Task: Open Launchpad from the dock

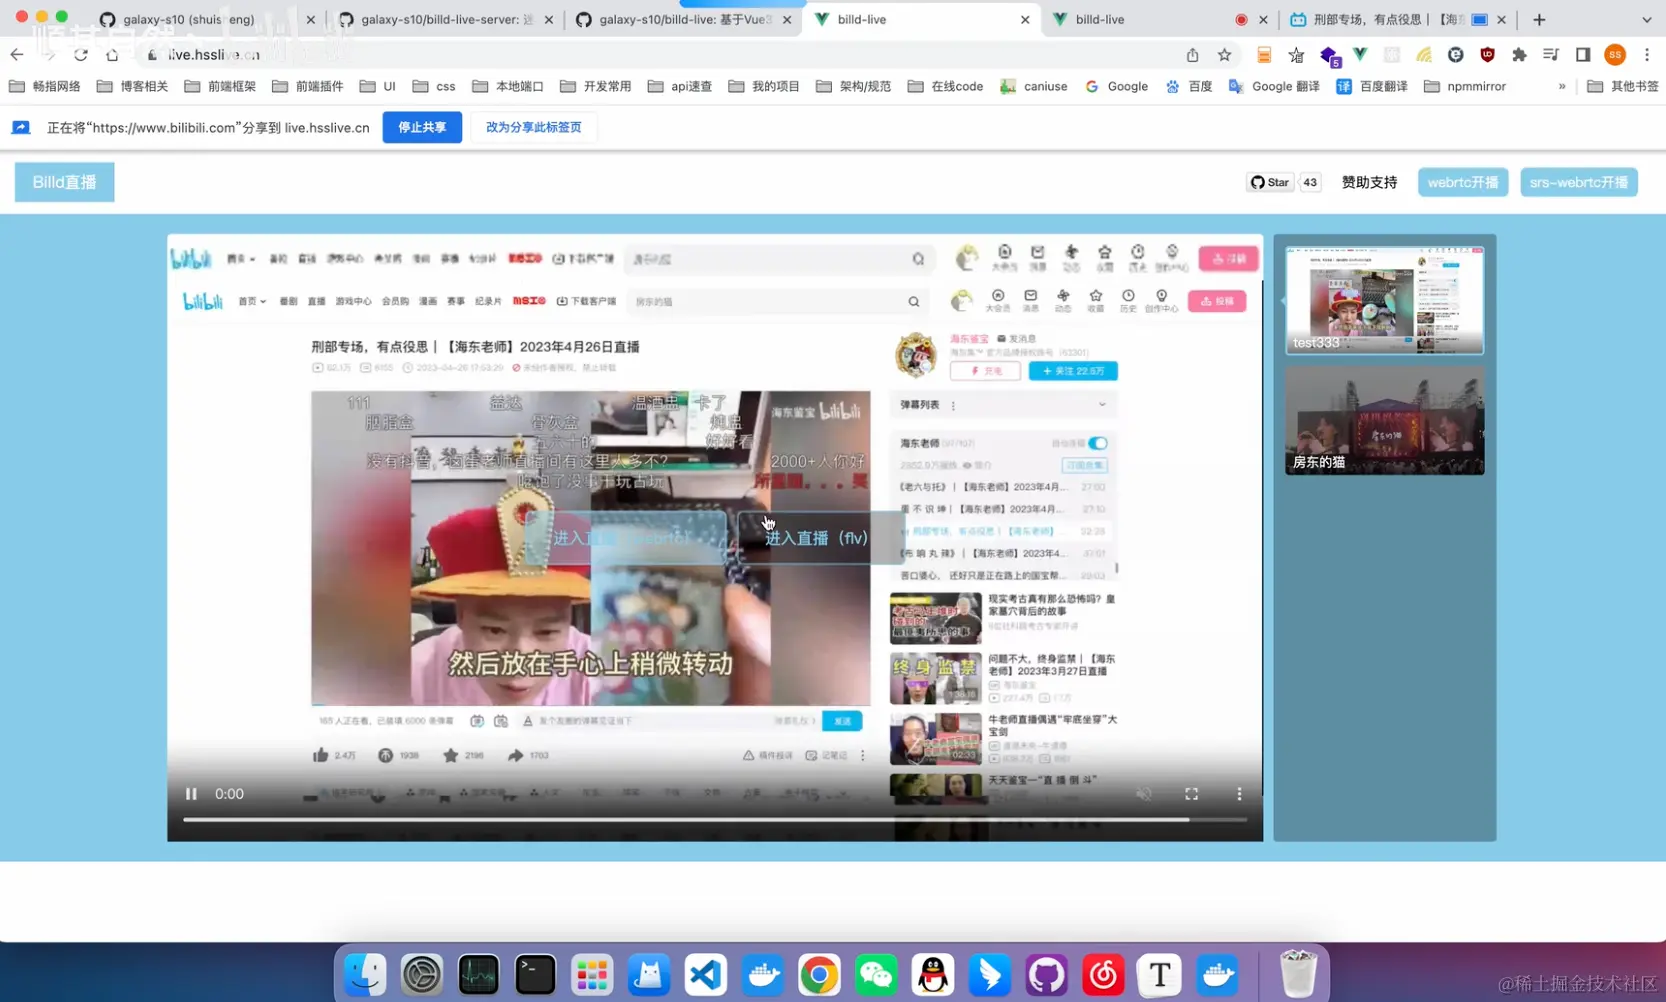Action: [592, 974]
